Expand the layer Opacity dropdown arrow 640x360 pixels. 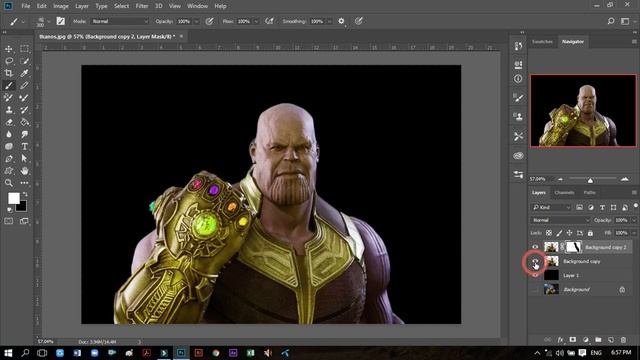click(634, 220)
